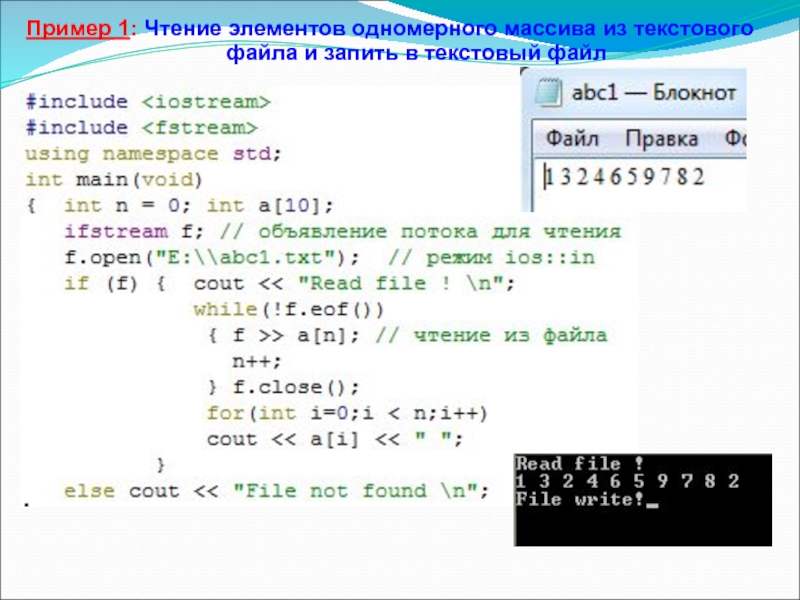
Task: Click the comment 'чтение из файла'
Action: click(x=510, y=335)
